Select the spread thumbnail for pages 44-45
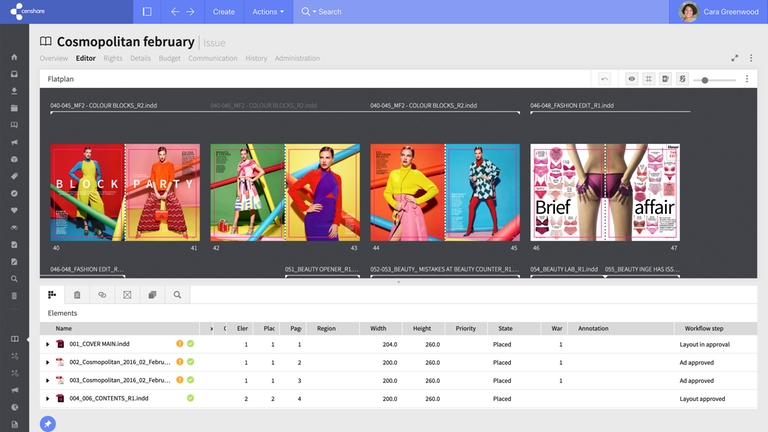 point(445,192)
